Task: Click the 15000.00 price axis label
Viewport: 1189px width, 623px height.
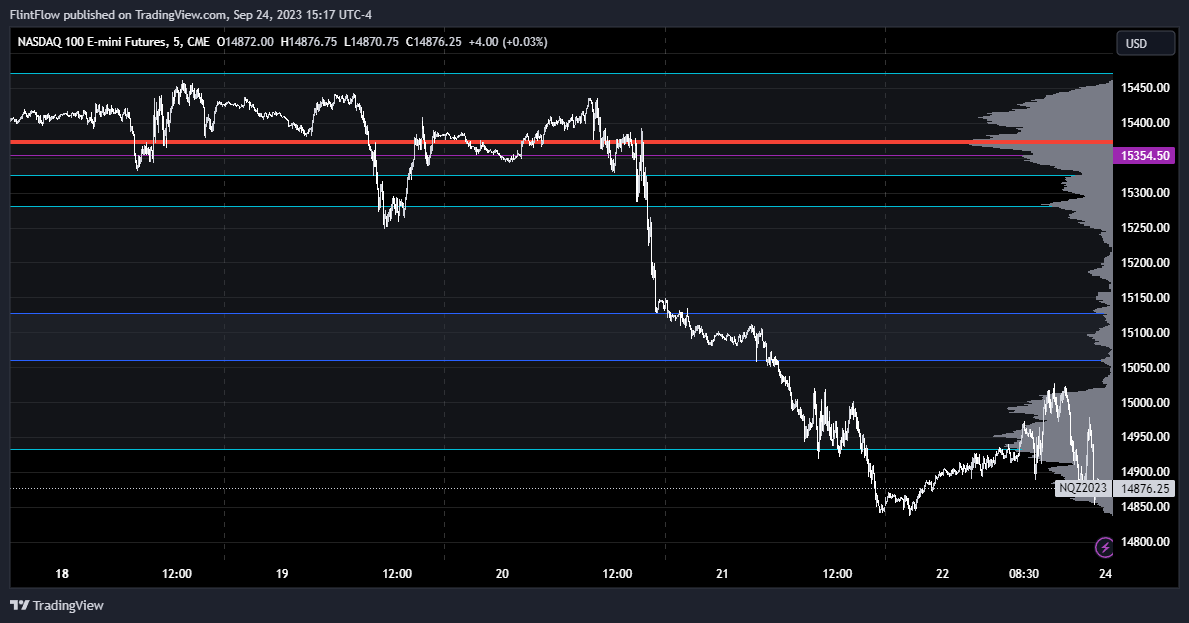Action: [1145, 402]
